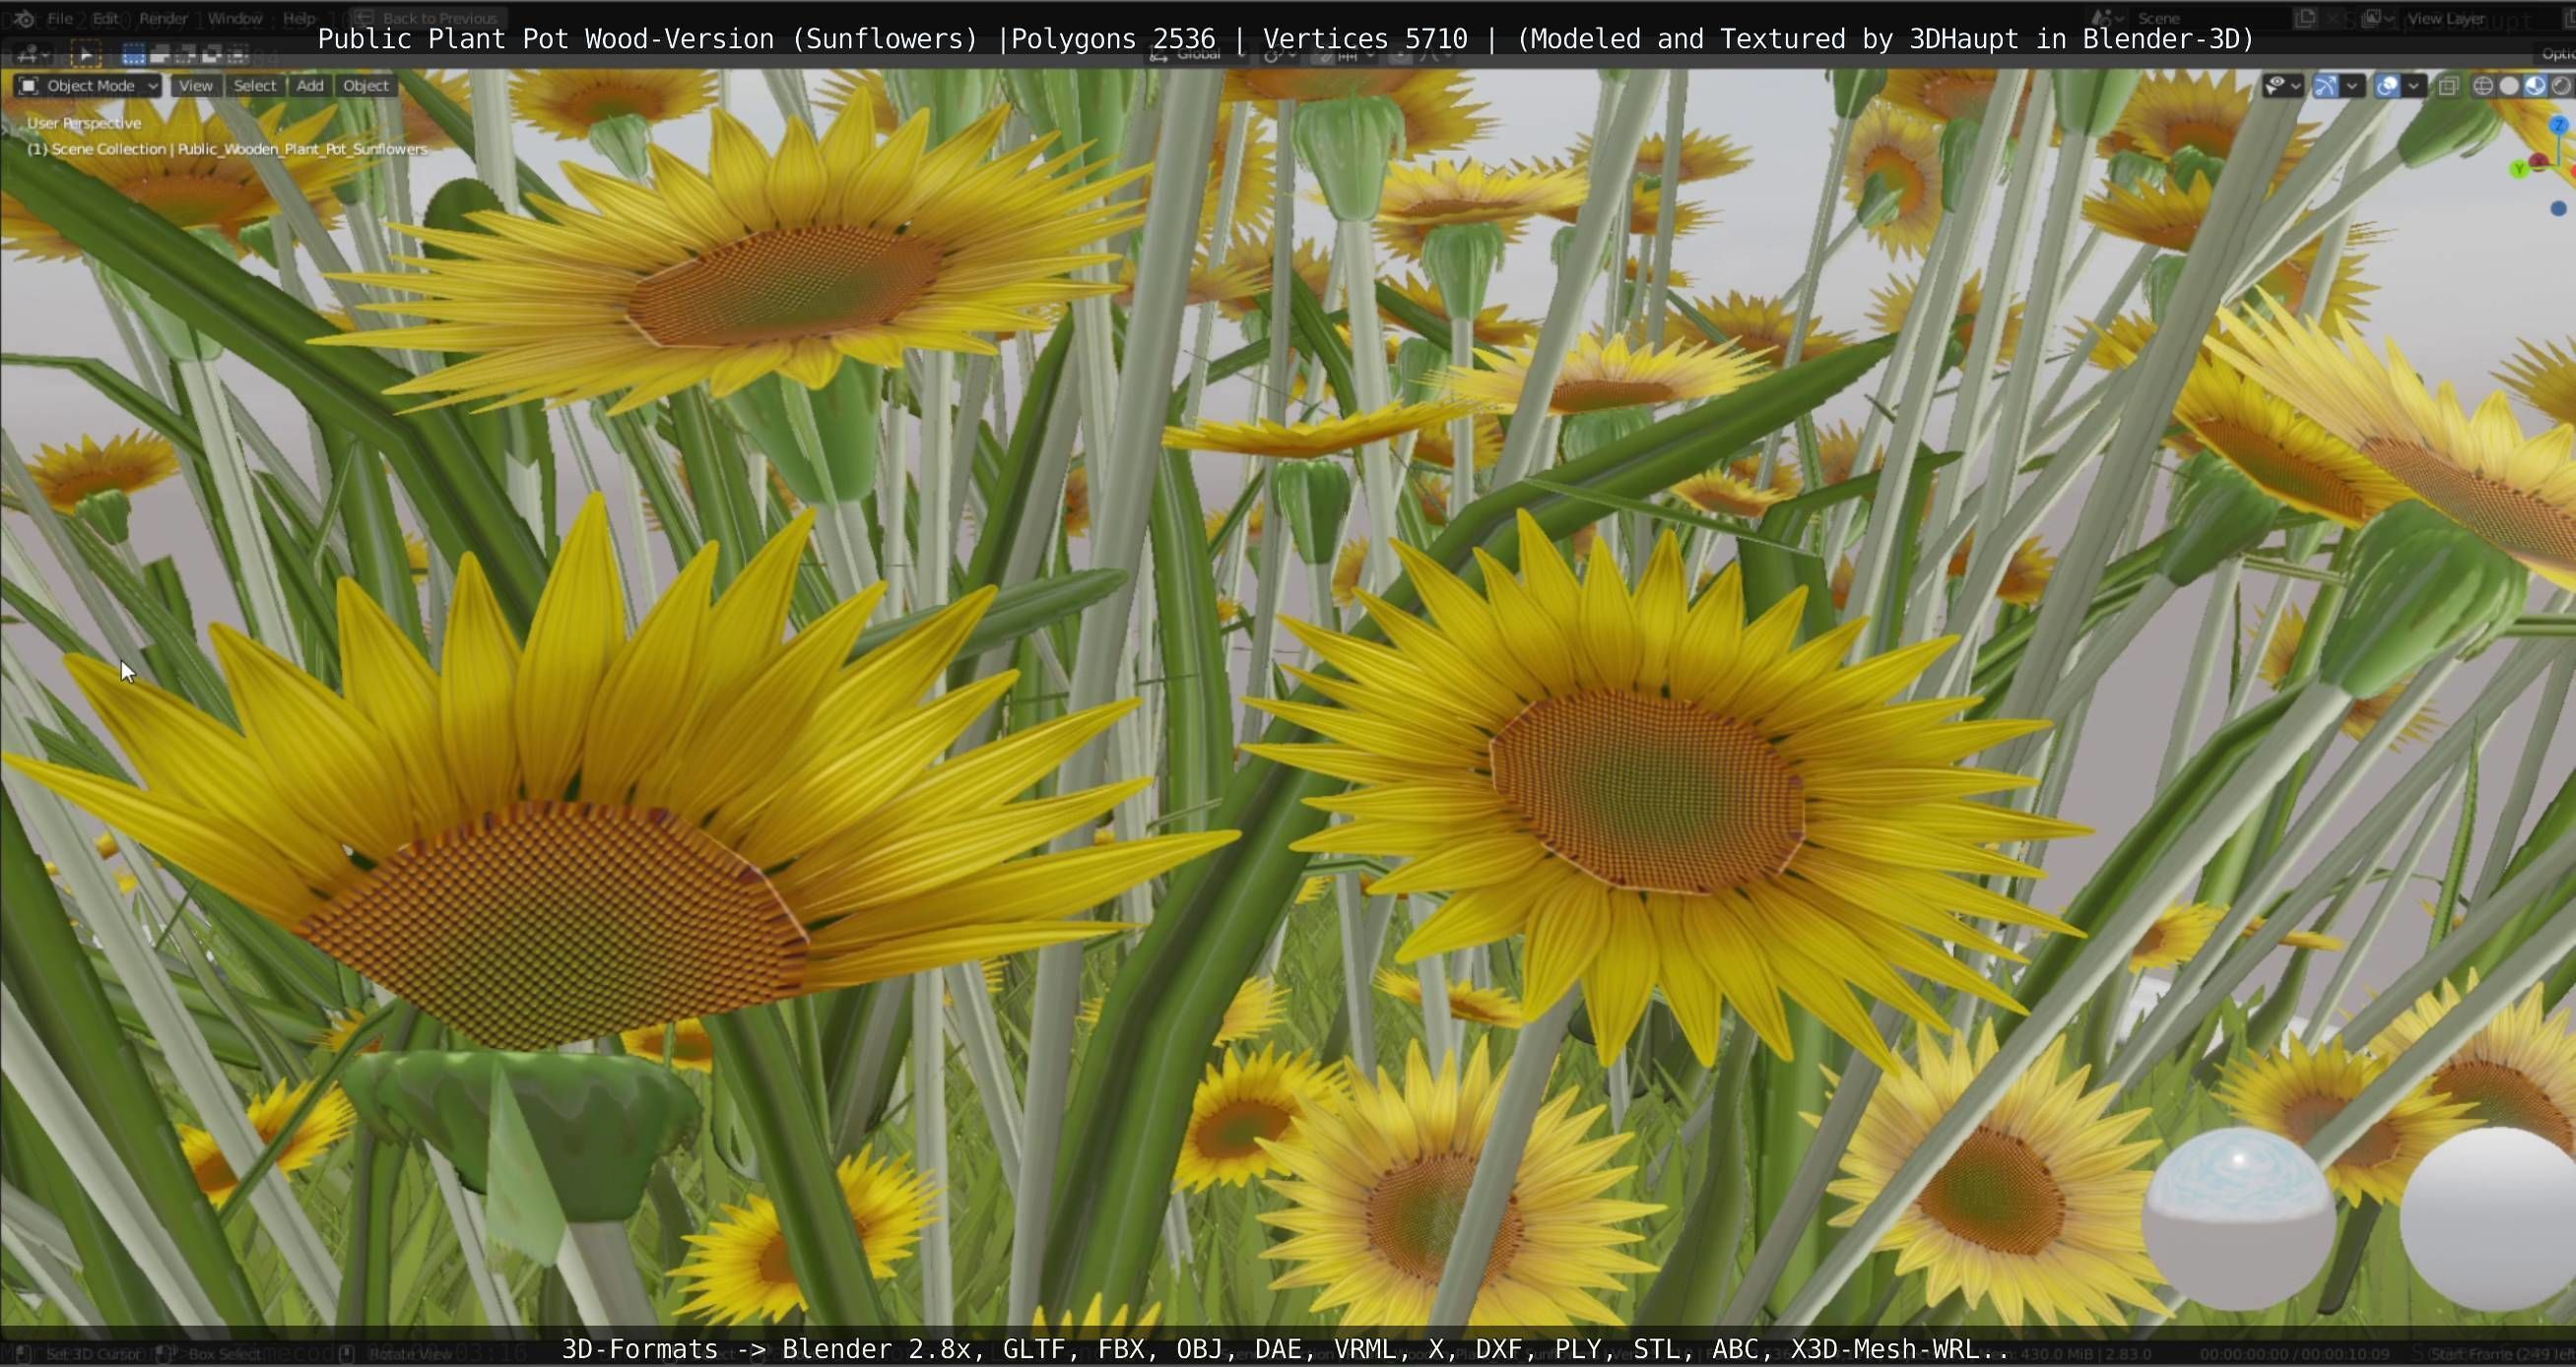Open the Edit menu
Screen dimensions: 2576x1367
pos(105,18)
